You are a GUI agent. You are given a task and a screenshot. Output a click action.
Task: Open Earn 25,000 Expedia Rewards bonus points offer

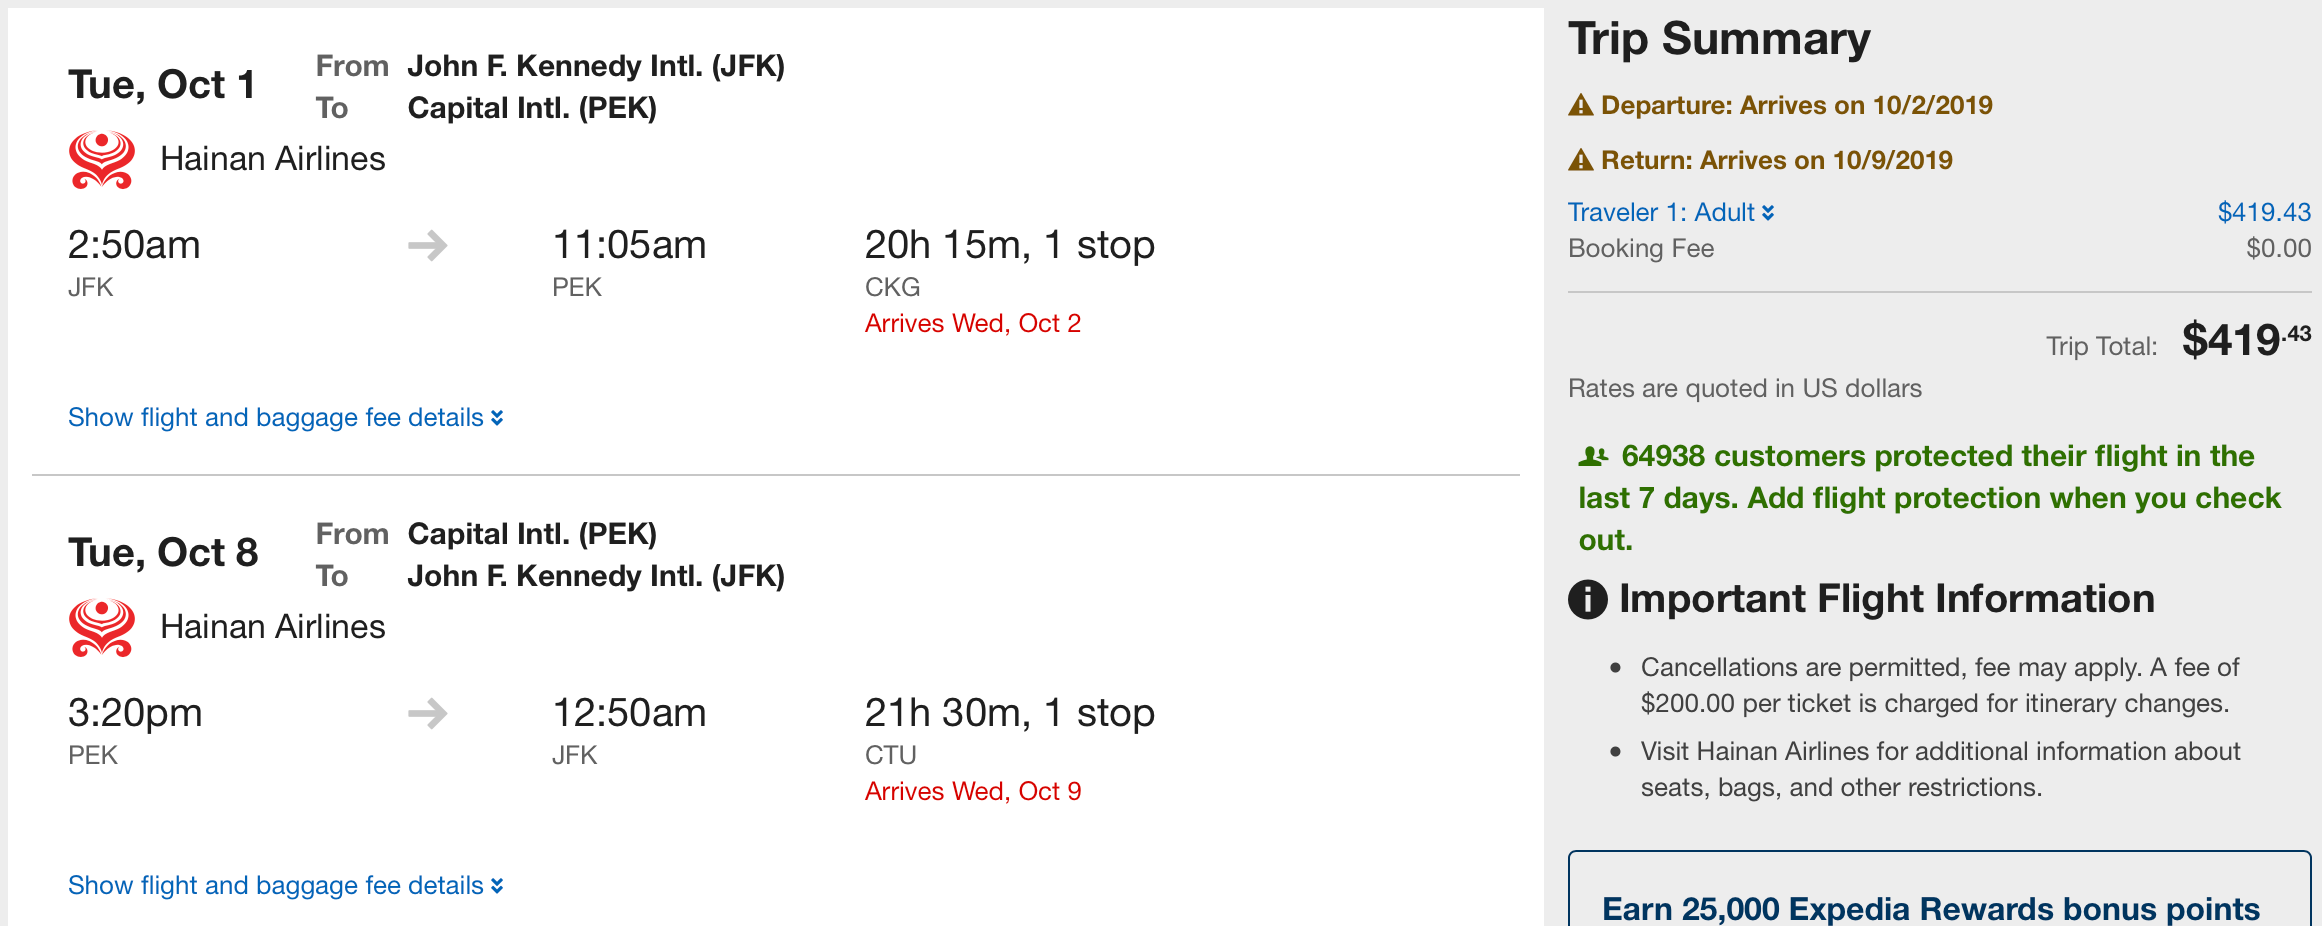1930,908
